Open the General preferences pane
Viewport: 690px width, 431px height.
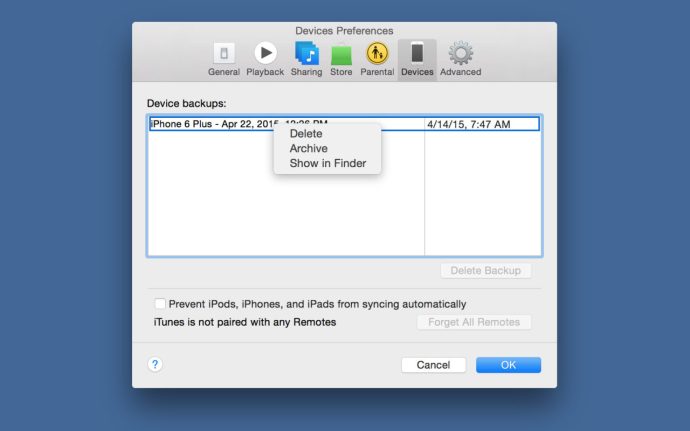tap(224, 60)
